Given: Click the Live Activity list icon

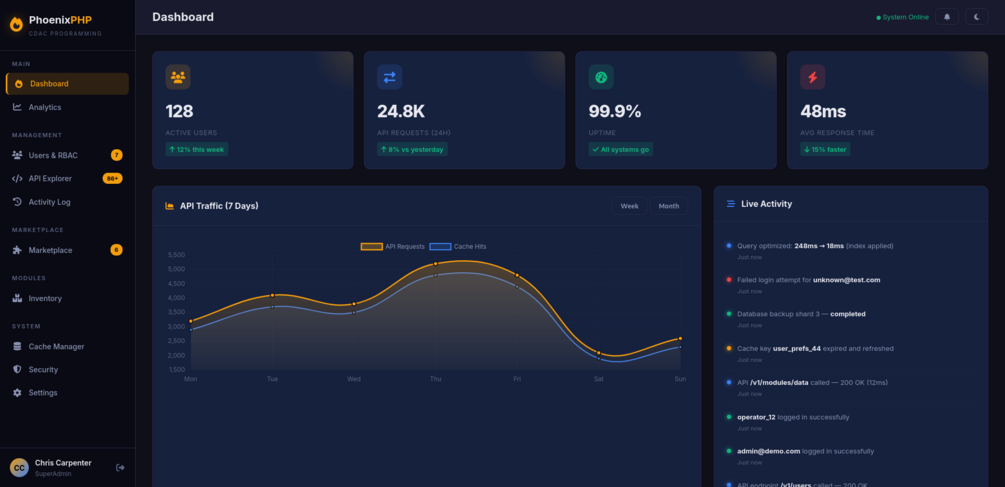Looking at the screenshot, I should coord(731,204).
